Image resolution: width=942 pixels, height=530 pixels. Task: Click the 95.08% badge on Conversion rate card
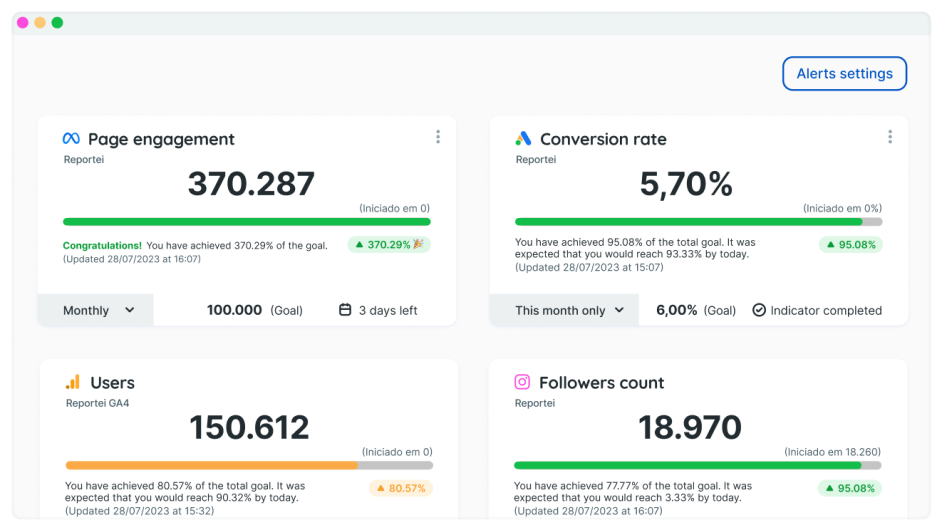click(x=851, y=244)
